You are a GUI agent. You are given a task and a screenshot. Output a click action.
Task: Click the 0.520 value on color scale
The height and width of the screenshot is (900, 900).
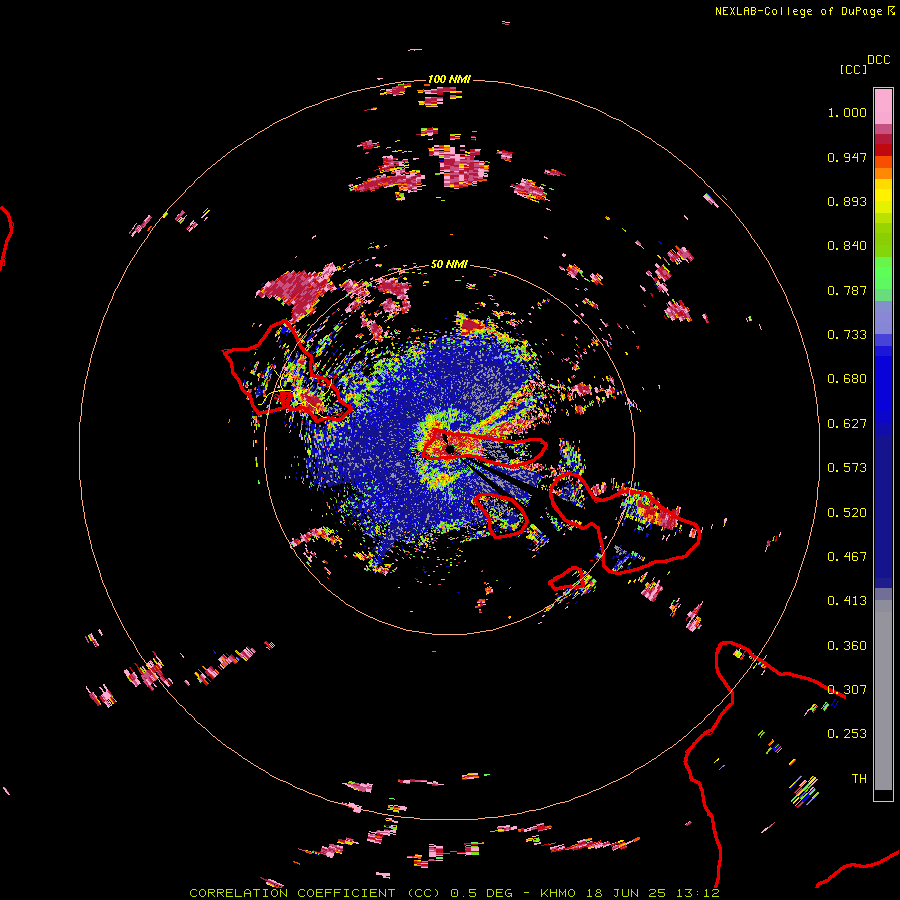point(847,513)
